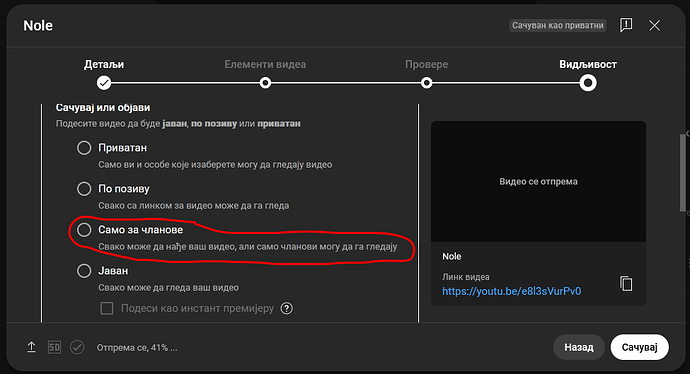Enable Подеси као инстант премијеру checkbox
The width and height of the screenshot is (690, 374).
point(107,308)
